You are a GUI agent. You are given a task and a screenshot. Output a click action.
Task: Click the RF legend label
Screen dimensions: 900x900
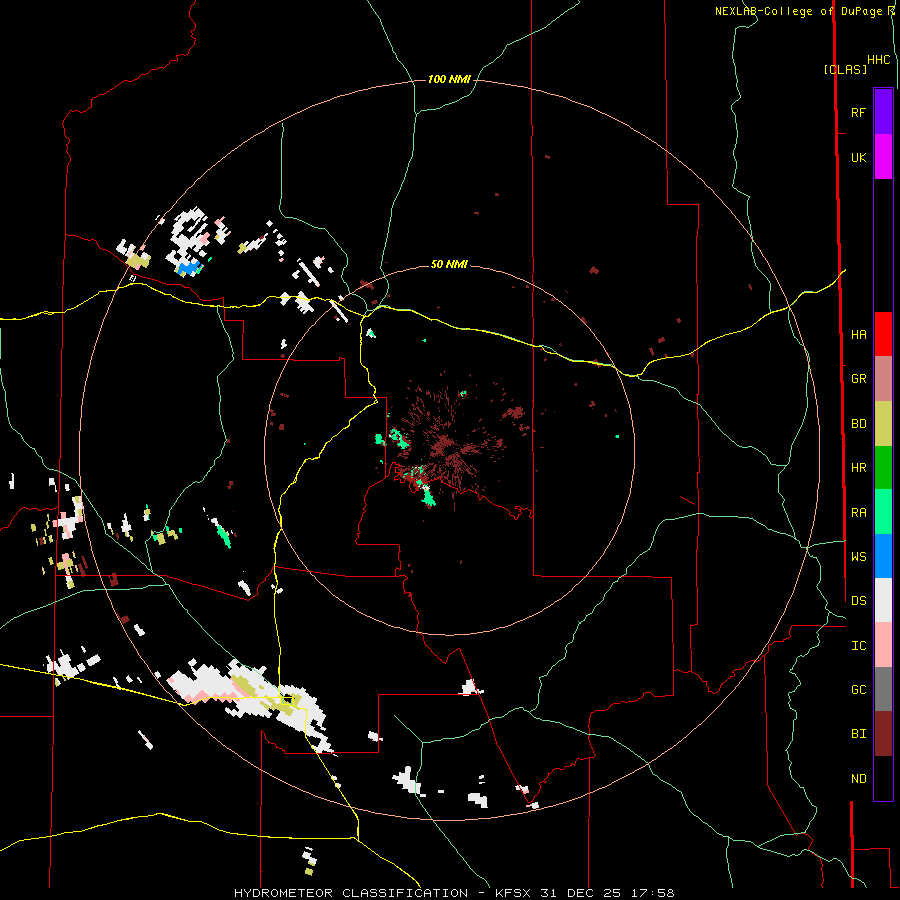(858, 113)
